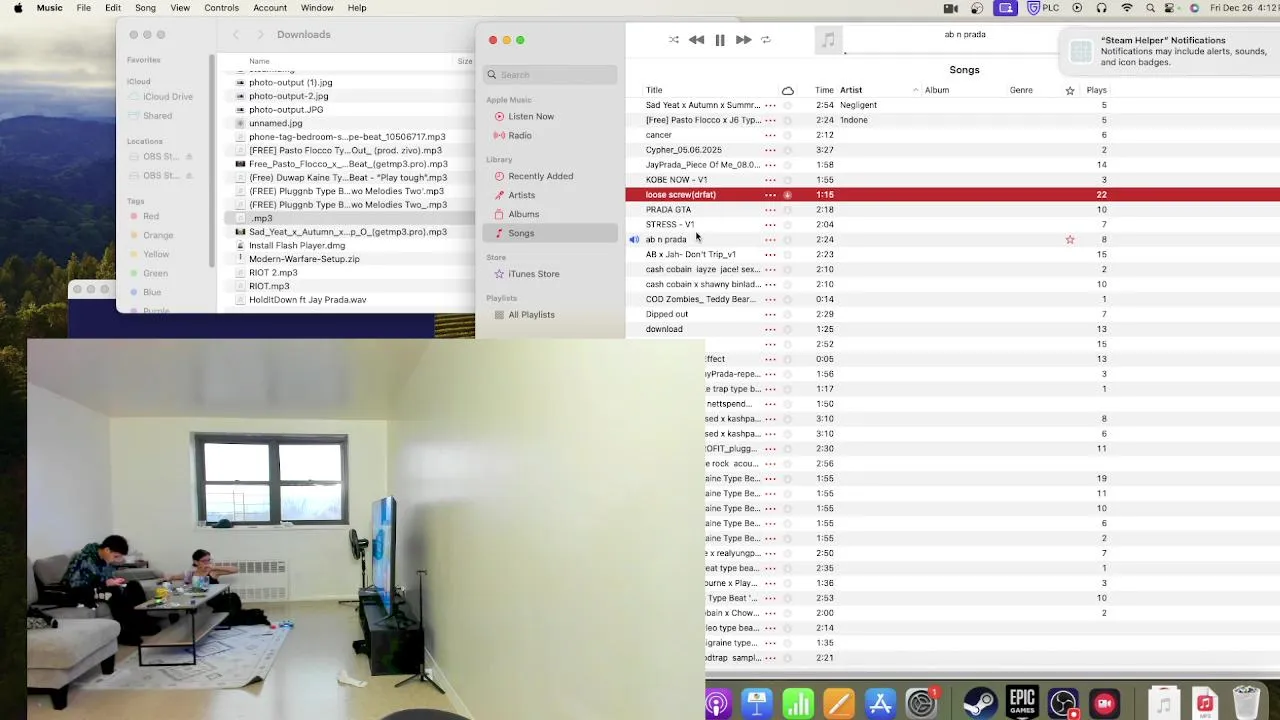Open Epic Games Launcher from the Dock
Screen dimensions: 1280x720
(x=1022, y=704)
